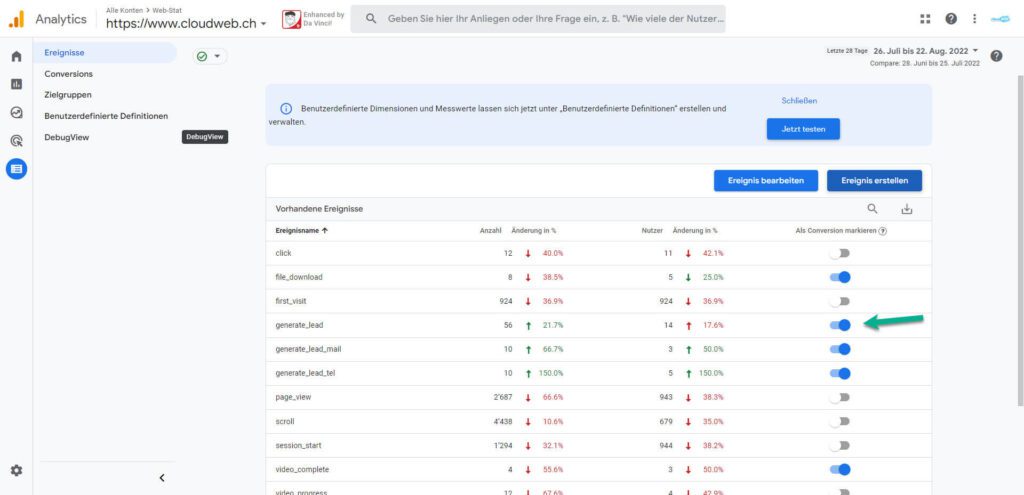This screenshot has height=495, width=1024.
Task: Click the generate_lead event name
Action: click(x=299, y=325)
